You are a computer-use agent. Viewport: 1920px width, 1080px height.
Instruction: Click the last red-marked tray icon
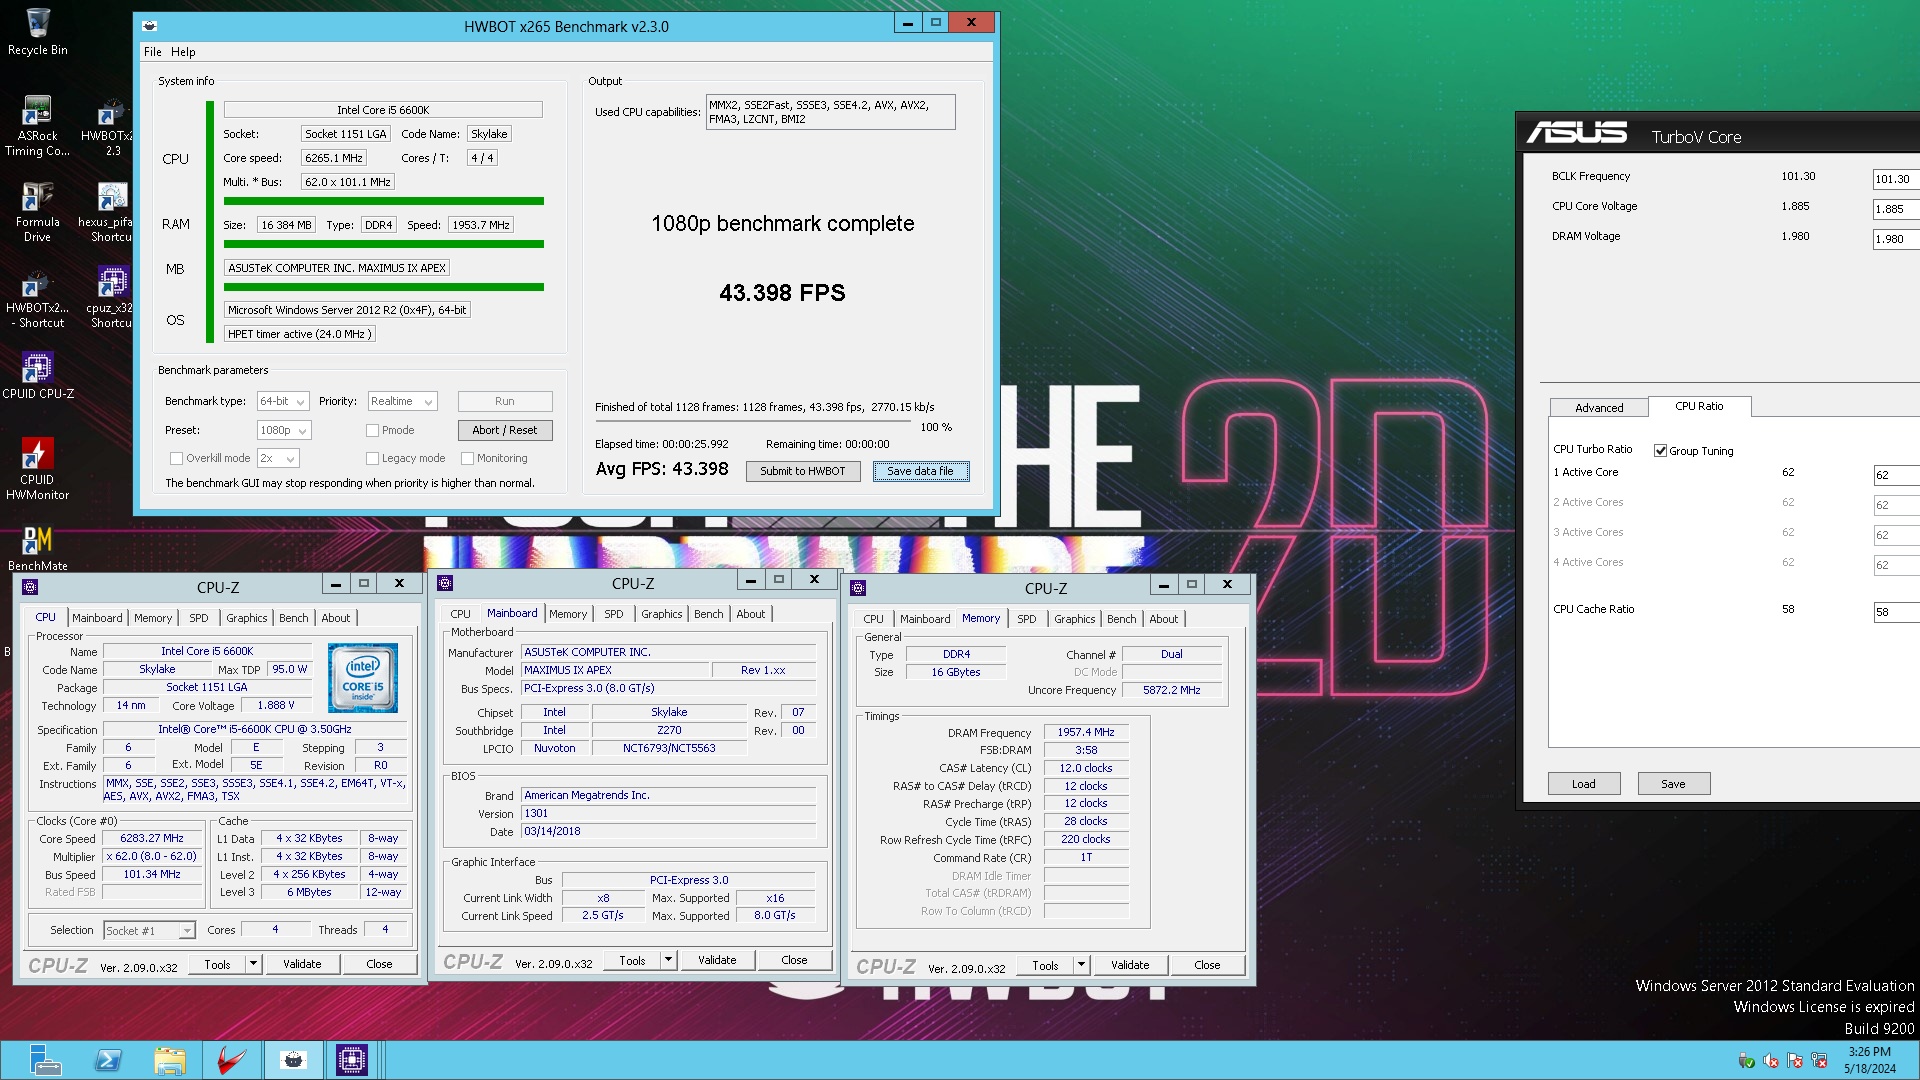point(1819,1061)
